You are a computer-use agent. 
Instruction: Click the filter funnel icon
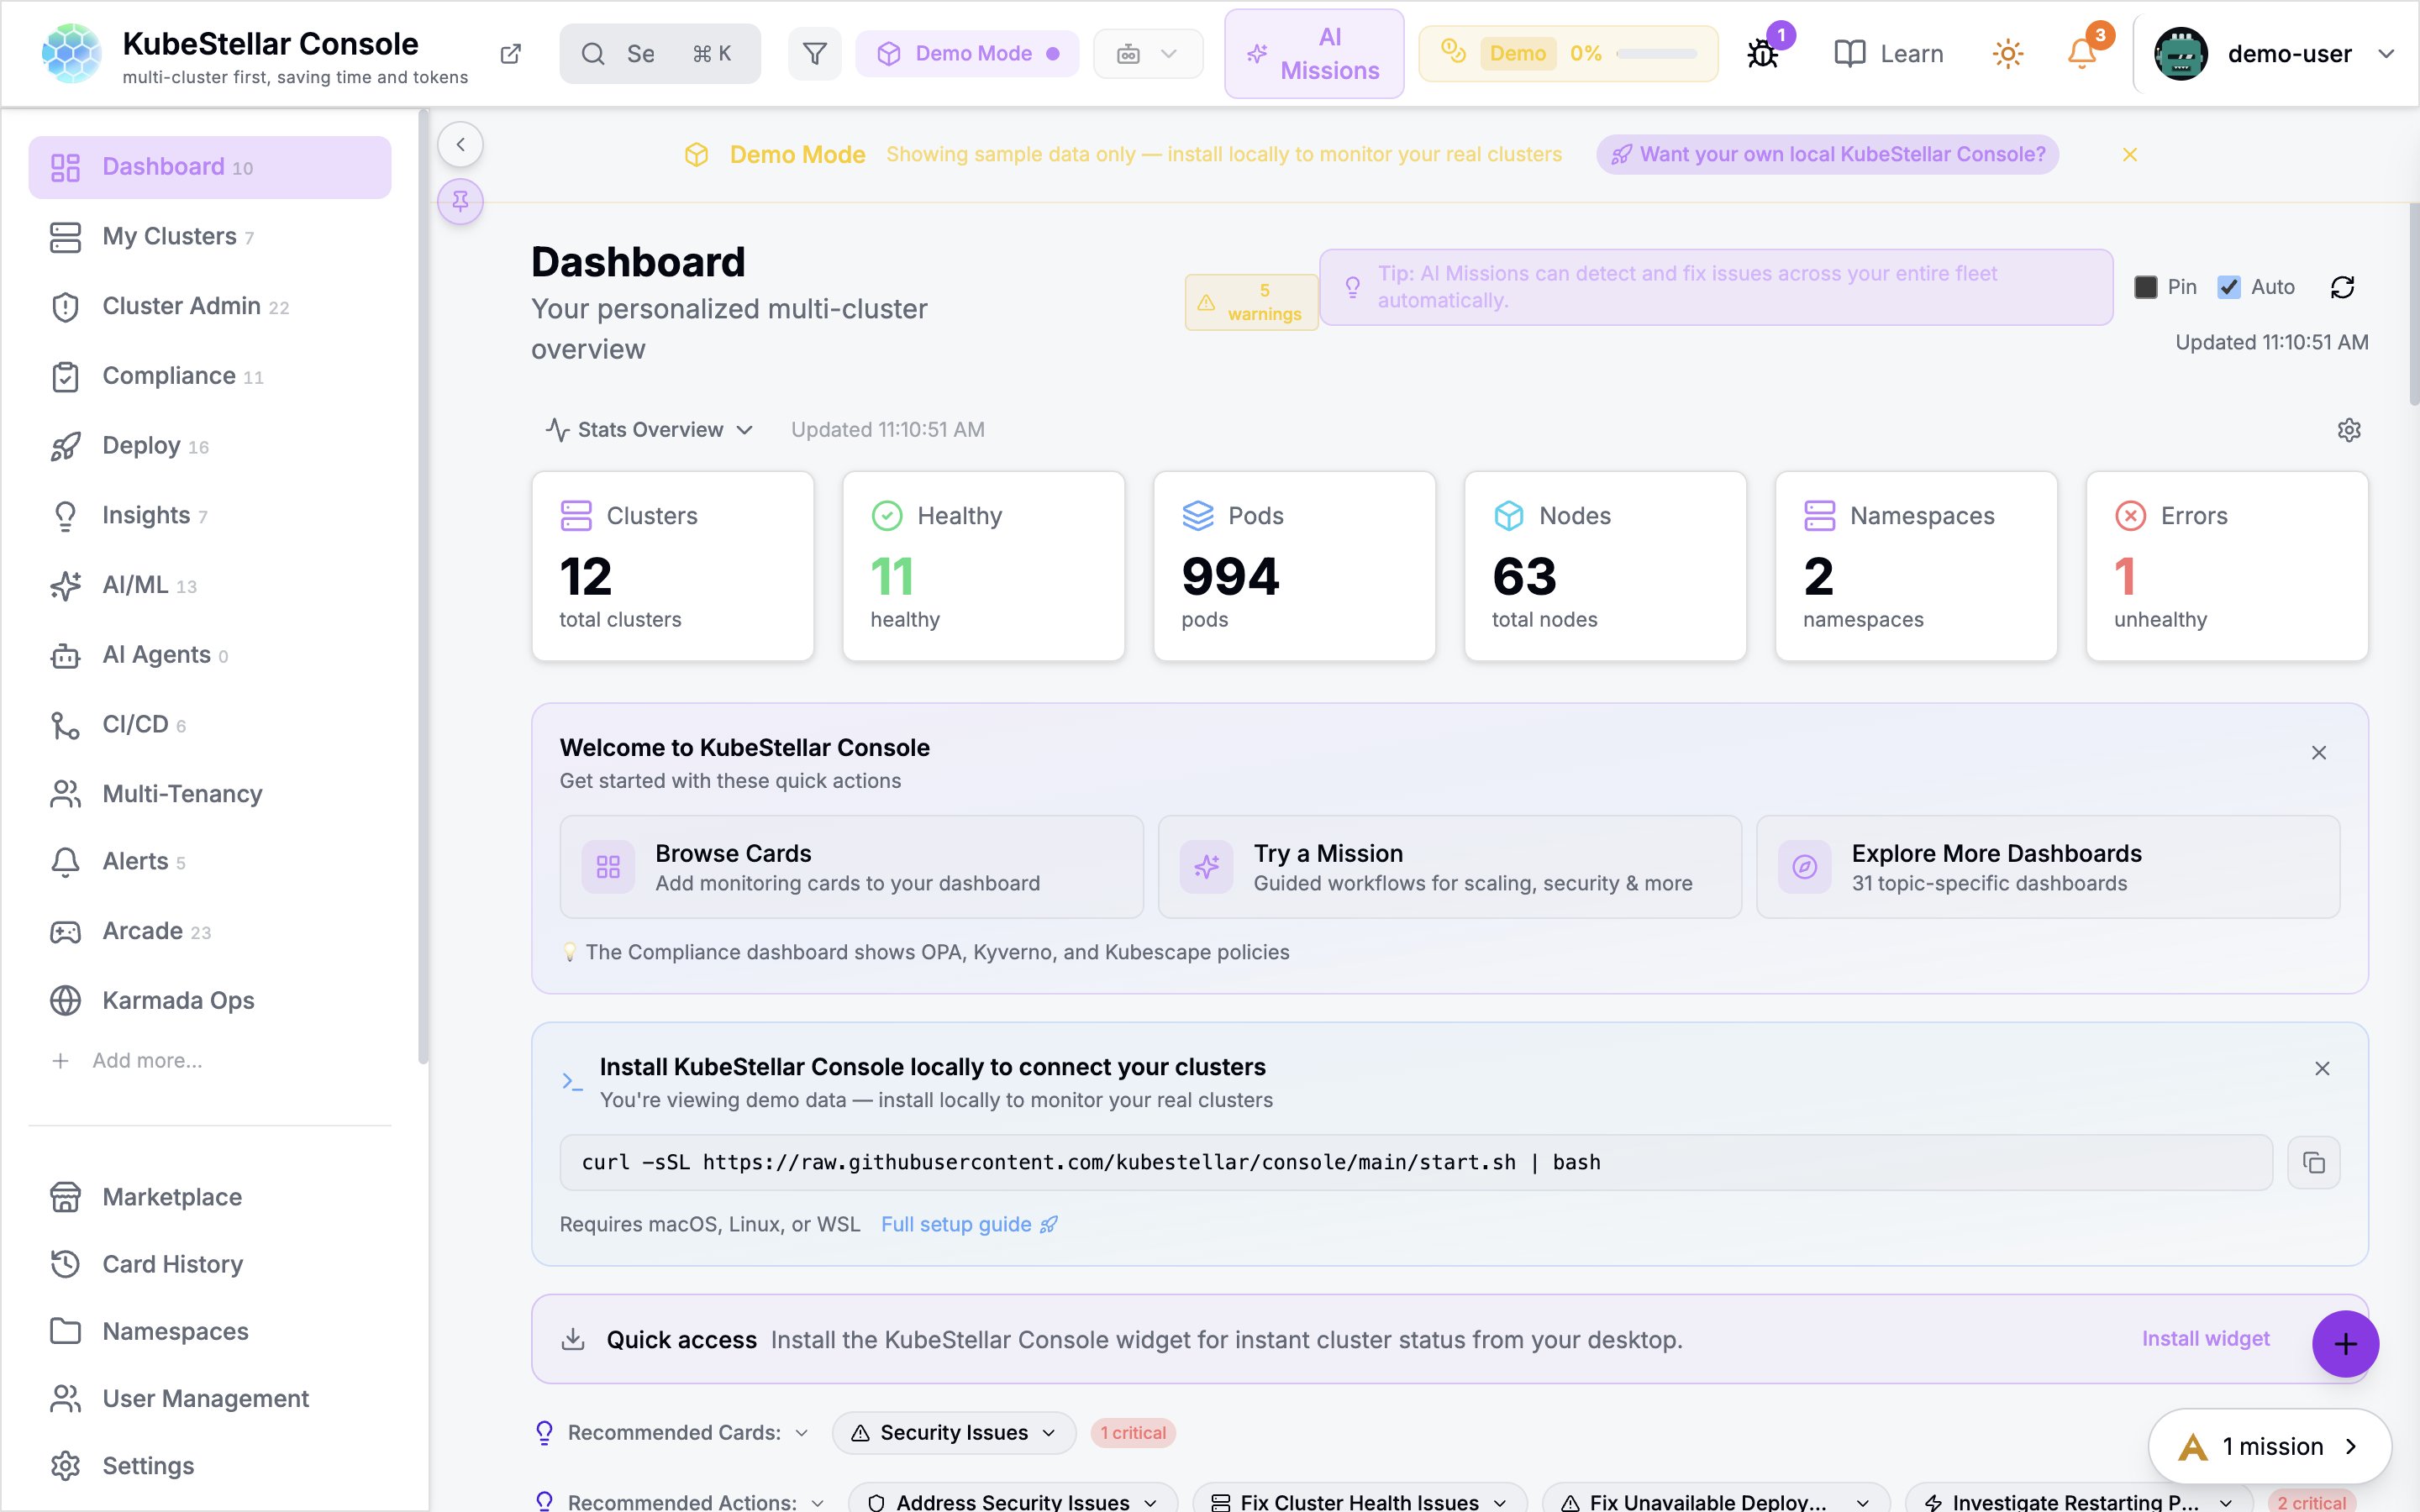coord(815,54)
